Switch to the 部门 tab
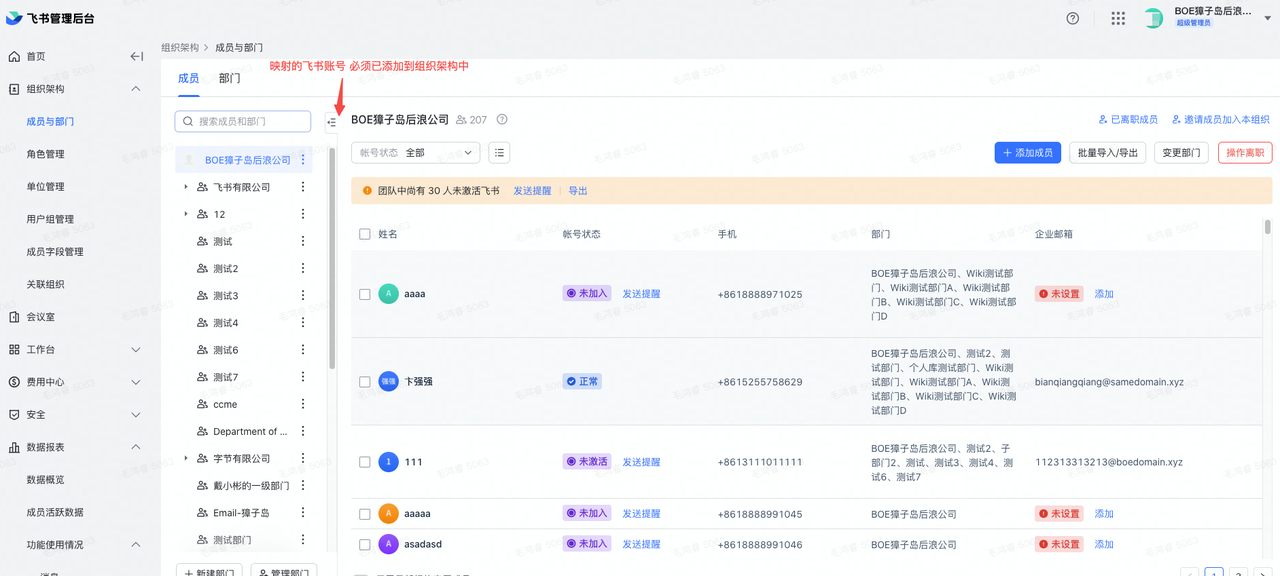 click(229, 78)
